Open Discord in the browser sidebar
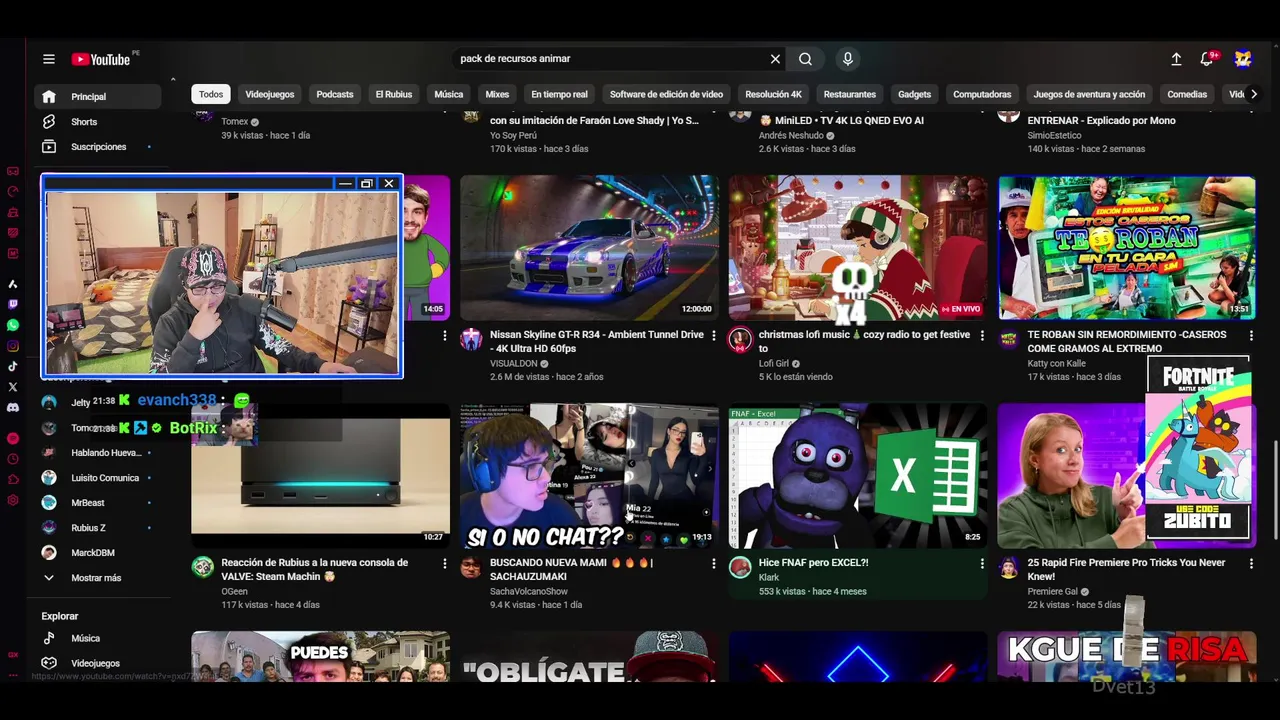Viewport: 1280px width, 720px height. (13, 407)
